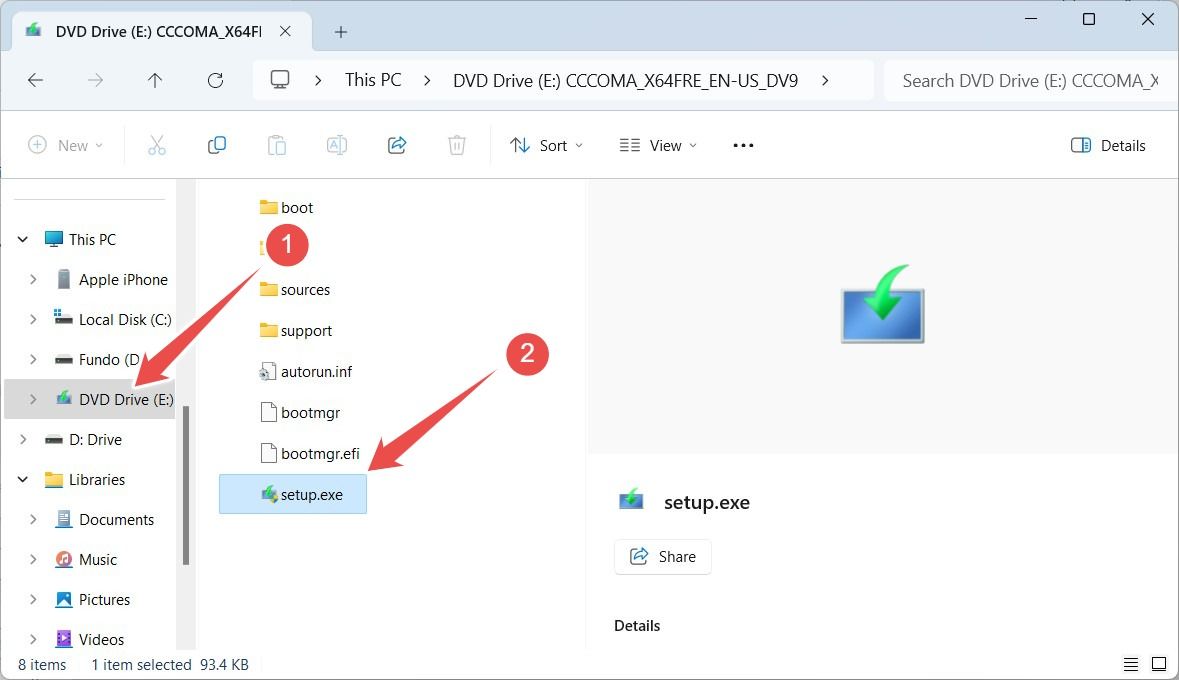
Task: Click inside the search DVD Drive box
Action: pos(1030,80)
